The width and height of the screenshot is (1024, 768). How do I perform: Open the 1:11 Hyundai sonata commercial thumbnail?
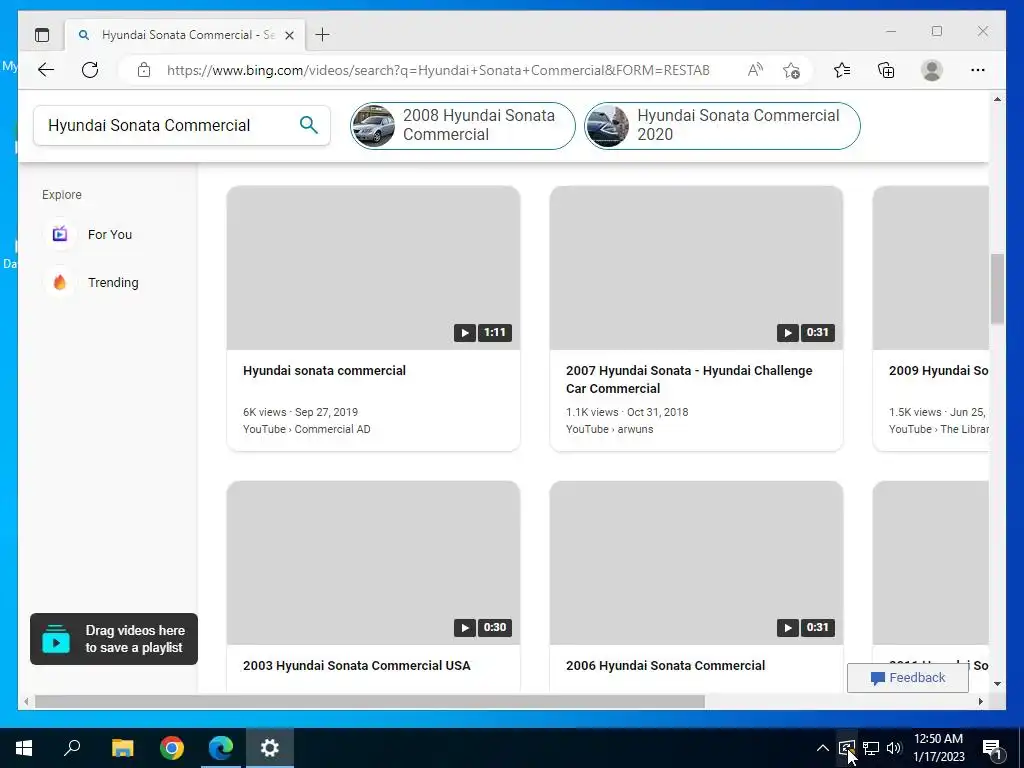tap(374, 268)
